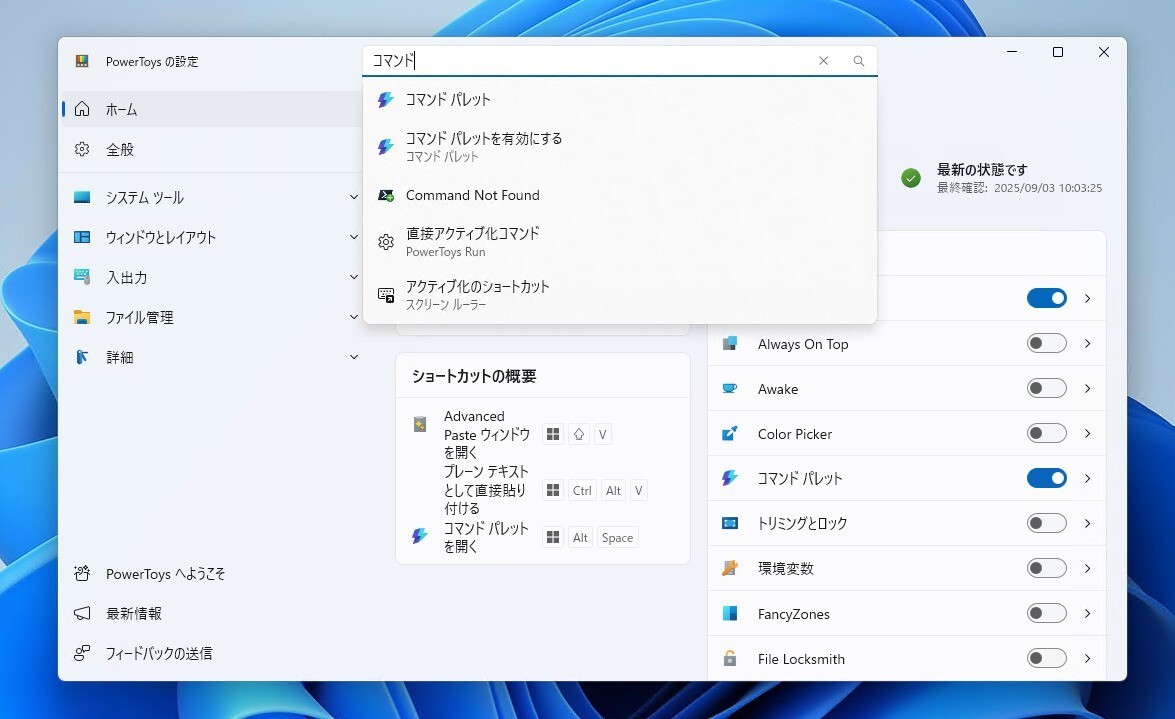Expand the 入出力 section chevron
The width and height of the screenshot is (1175, 719).
point(354,277)
